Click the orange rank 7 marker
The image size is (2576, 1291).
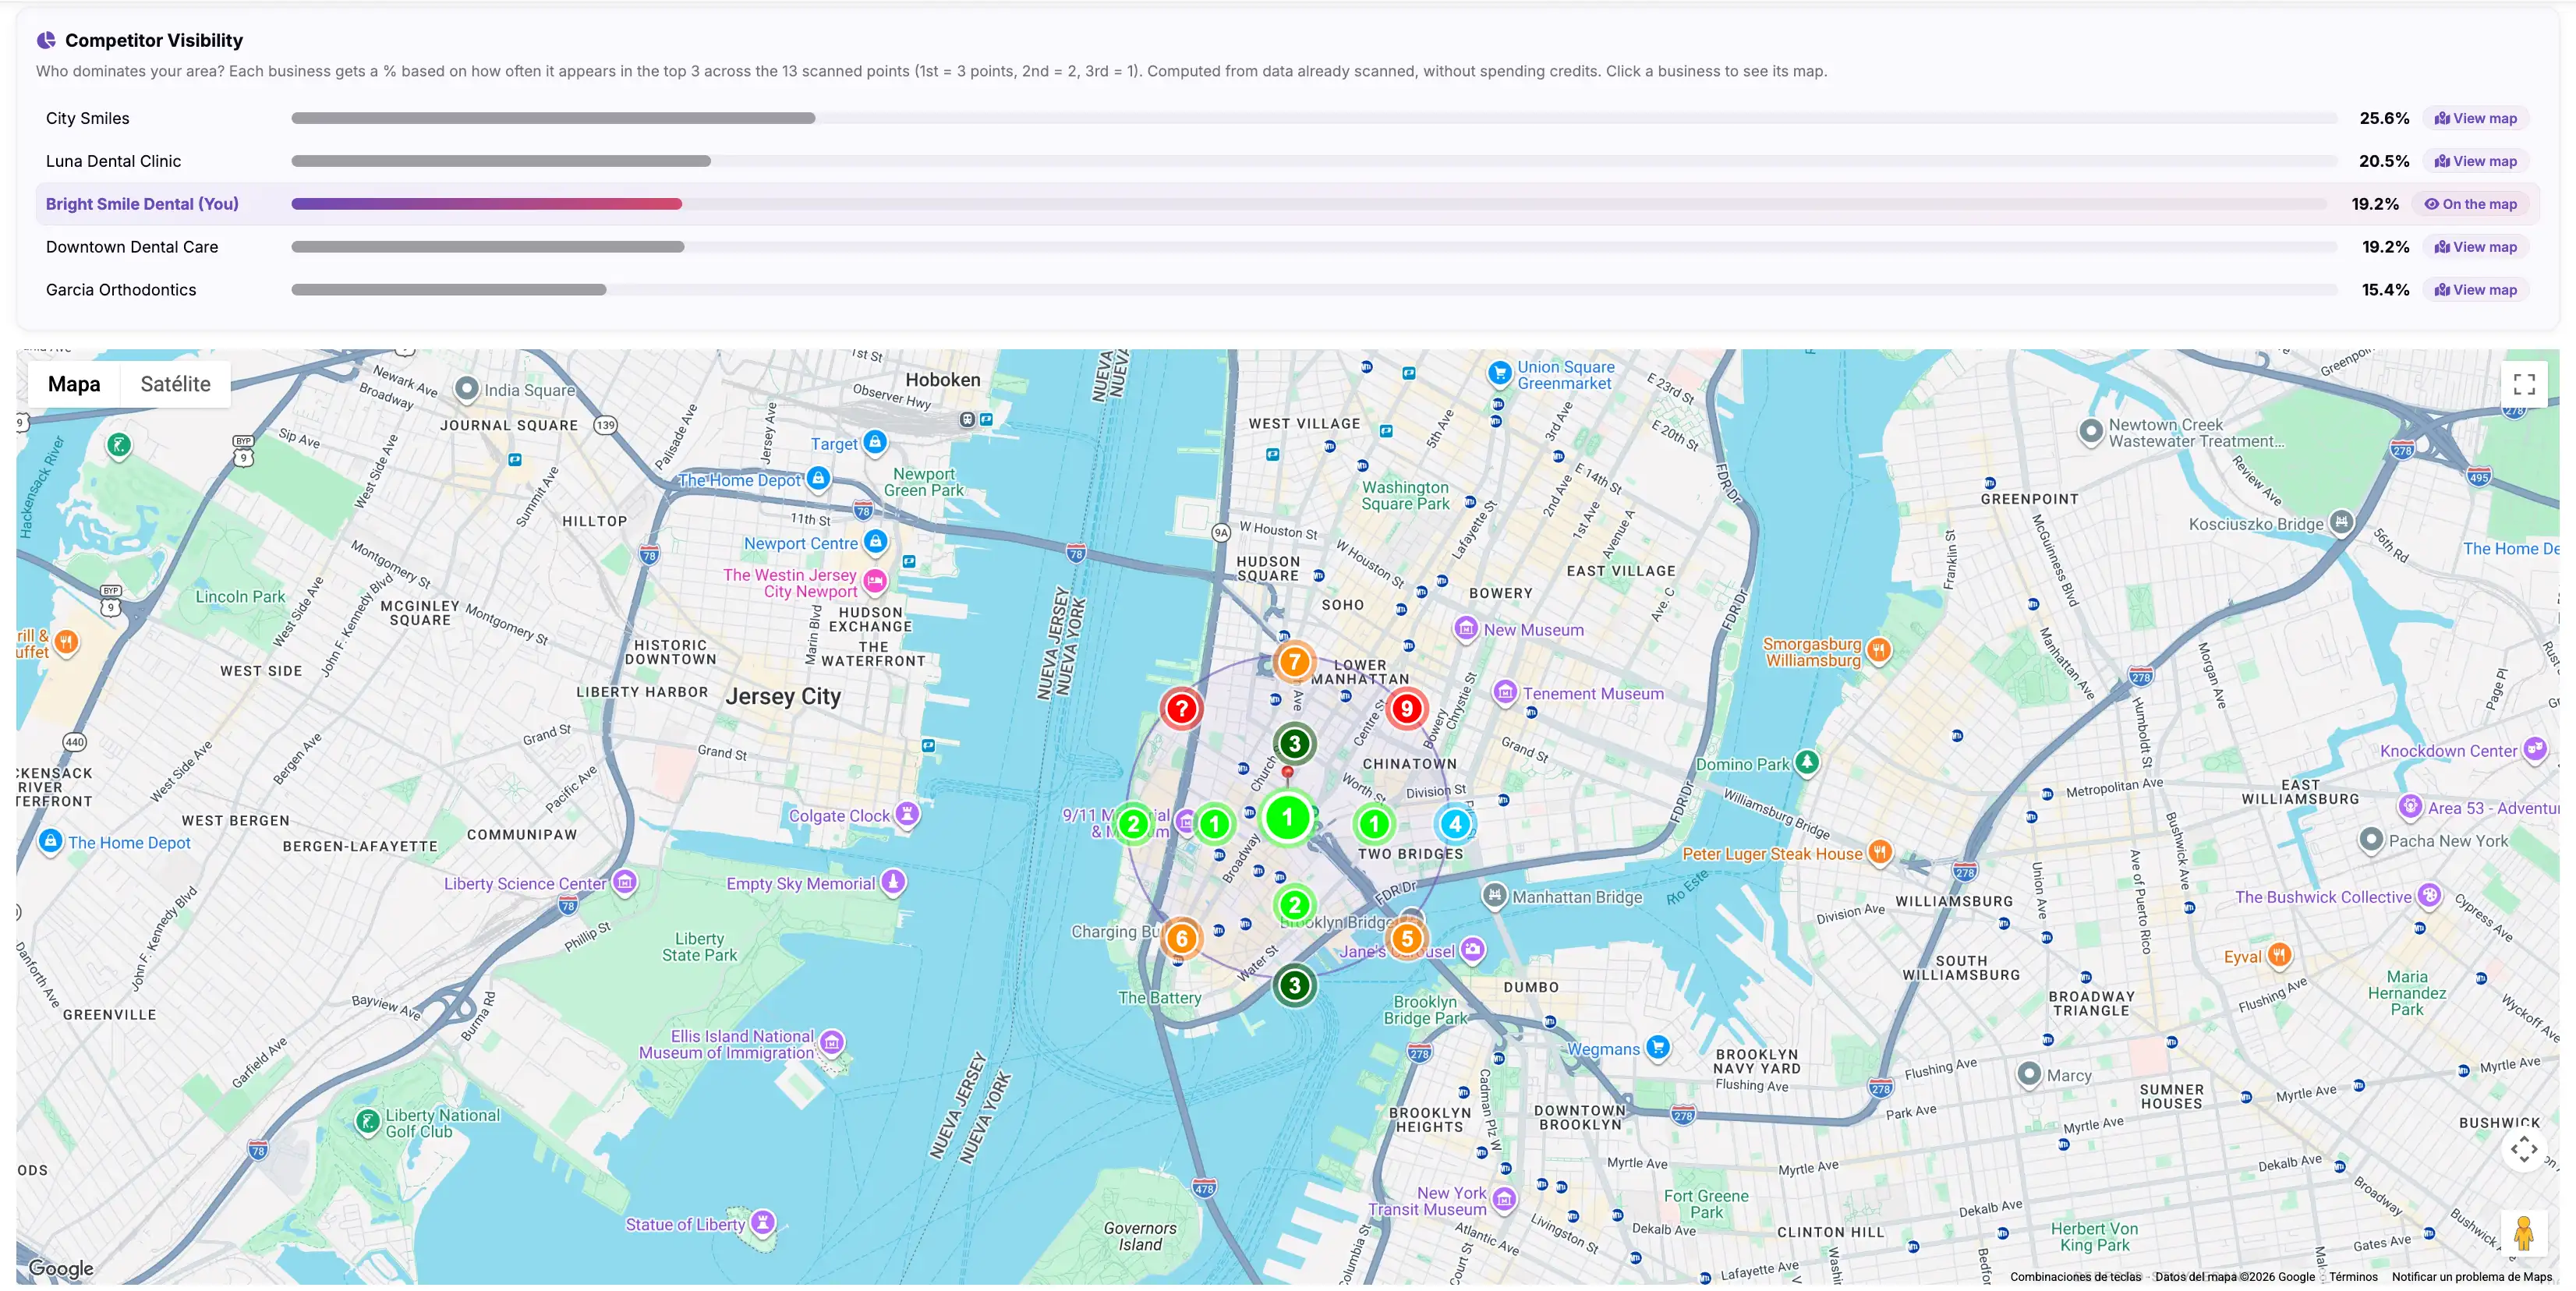[1294, 661]
